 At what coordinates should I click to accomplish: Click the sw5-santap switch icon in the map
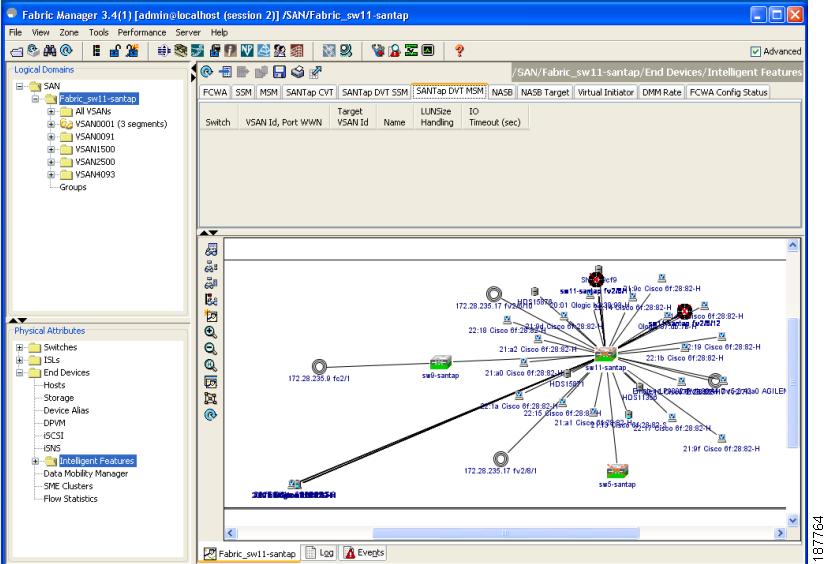[x=617, y=470]
